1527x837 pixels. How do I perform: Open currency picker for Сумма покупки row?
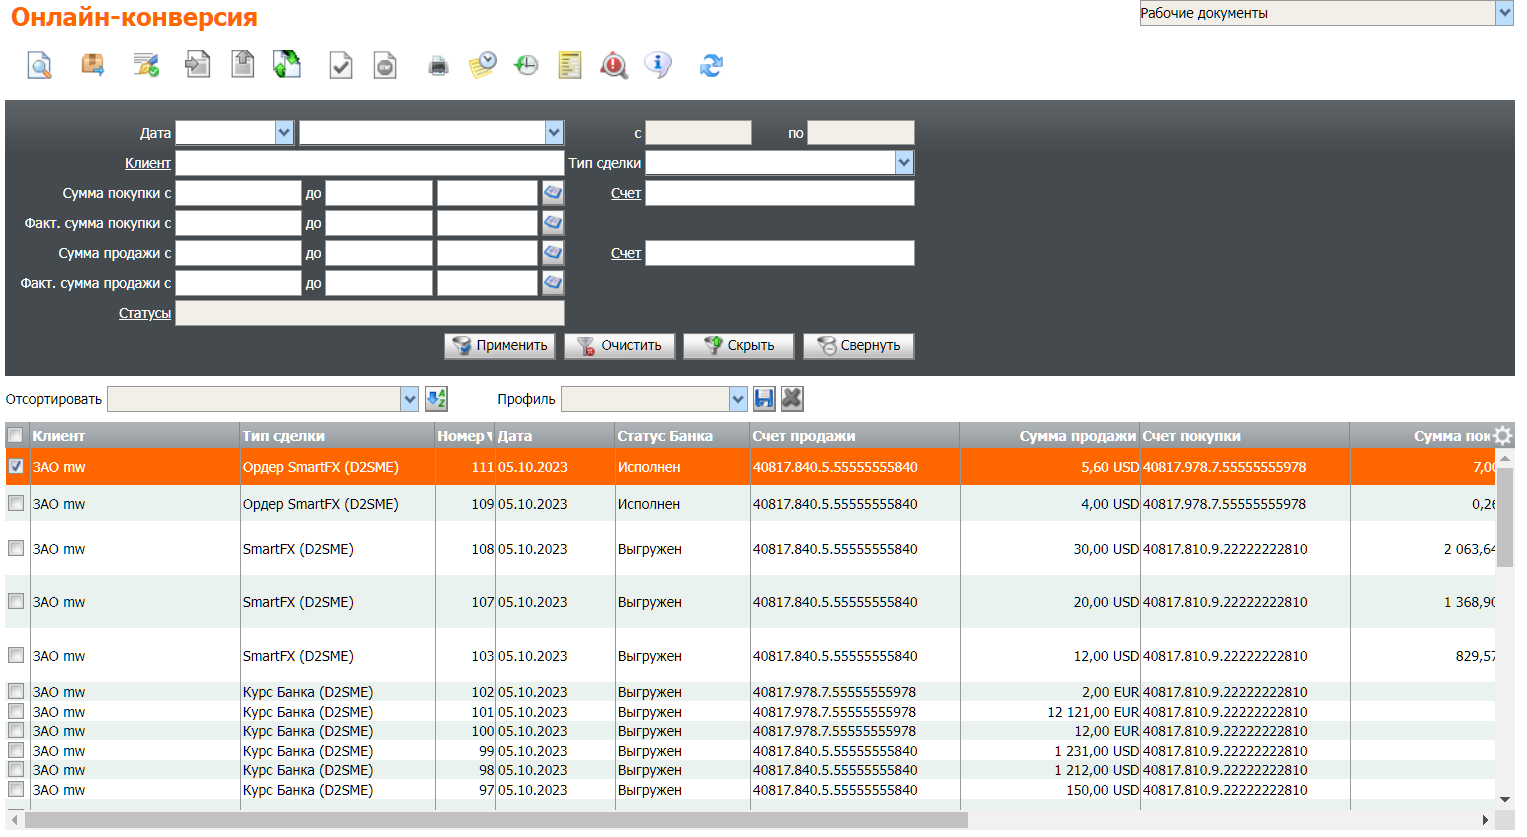pyautogui.click(x=553, y=192)
